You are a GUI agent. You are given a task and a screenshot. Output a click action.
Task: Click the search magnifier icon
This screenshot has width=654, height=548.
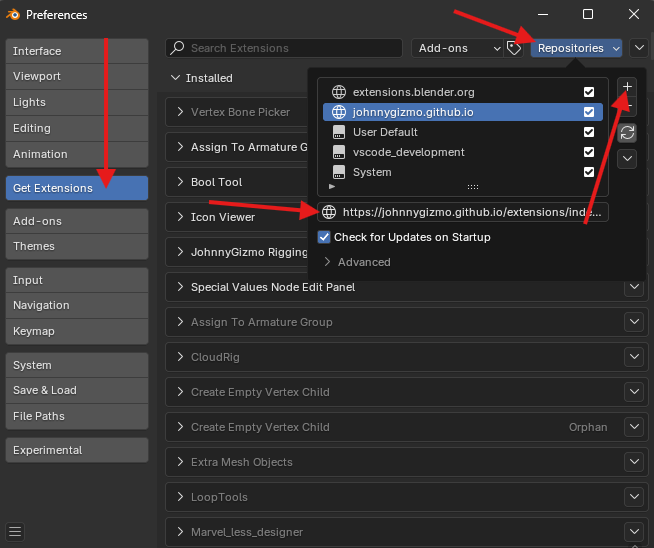pyautogui.click(x=177, y=48)
